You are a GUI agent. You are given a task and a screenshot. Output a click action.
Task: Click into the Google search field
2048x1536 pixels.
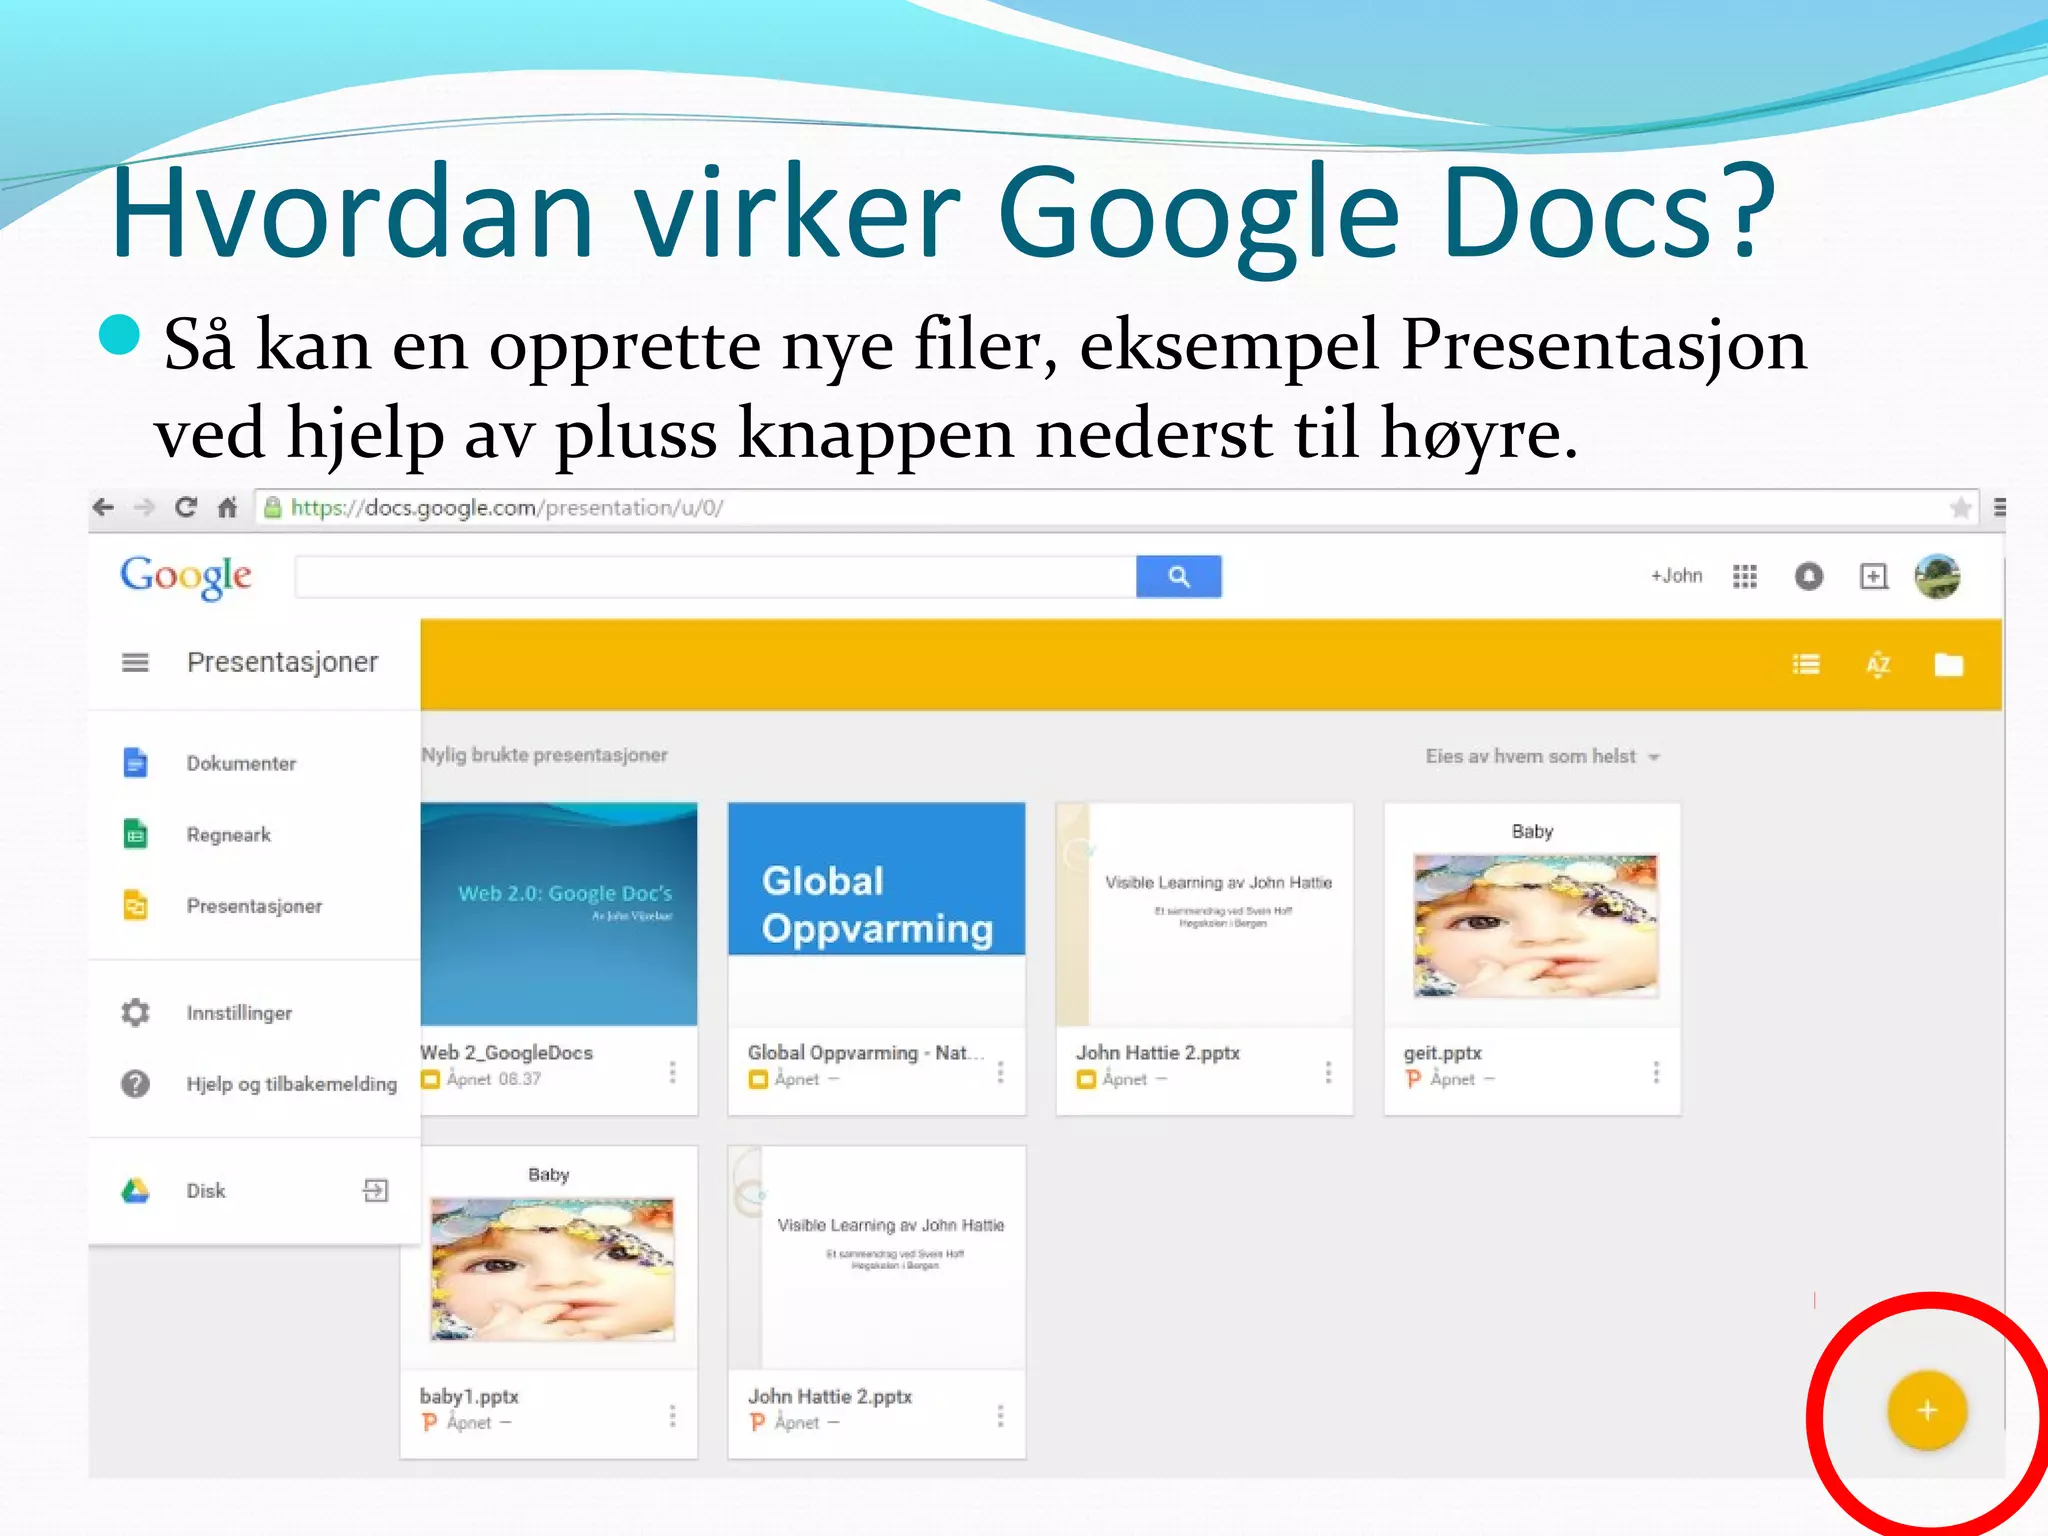coord(716,577)
